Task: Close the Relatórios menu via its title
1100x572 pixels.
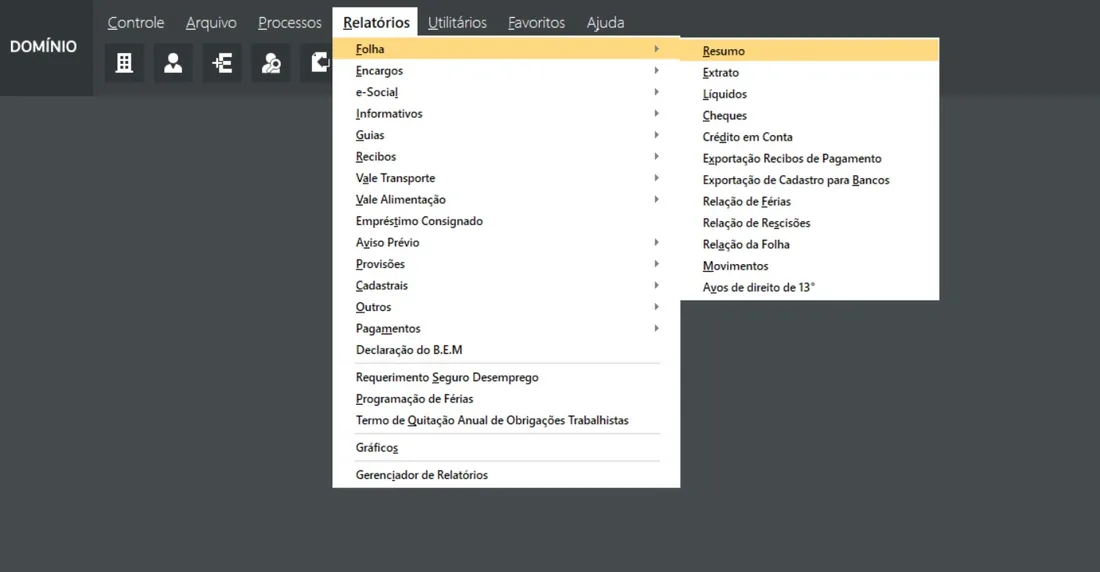Action: (376, 22)
